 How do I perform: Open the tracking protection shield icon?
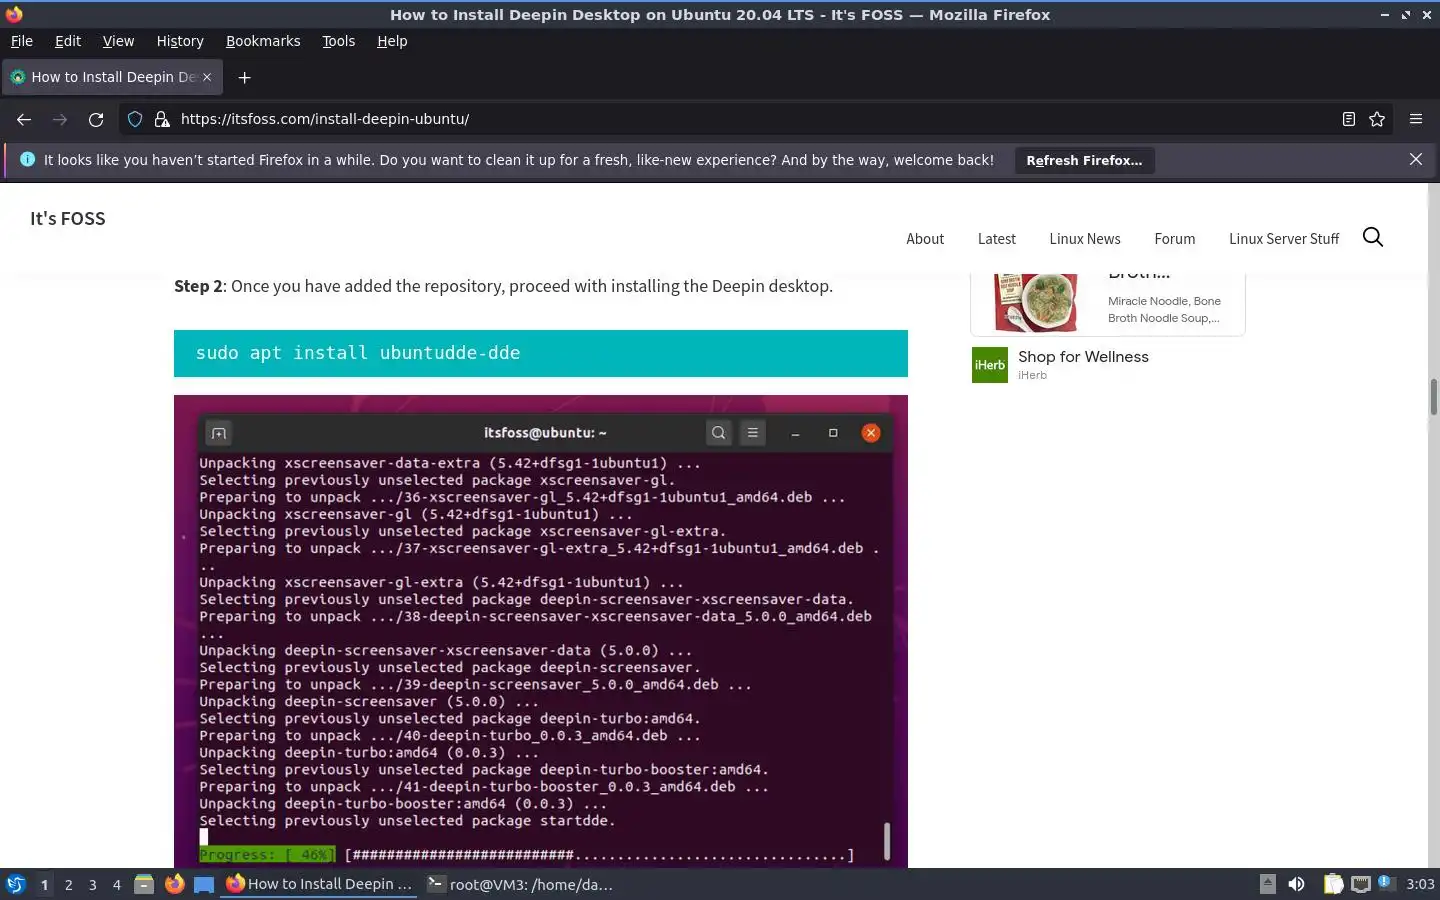click(135, 119)
